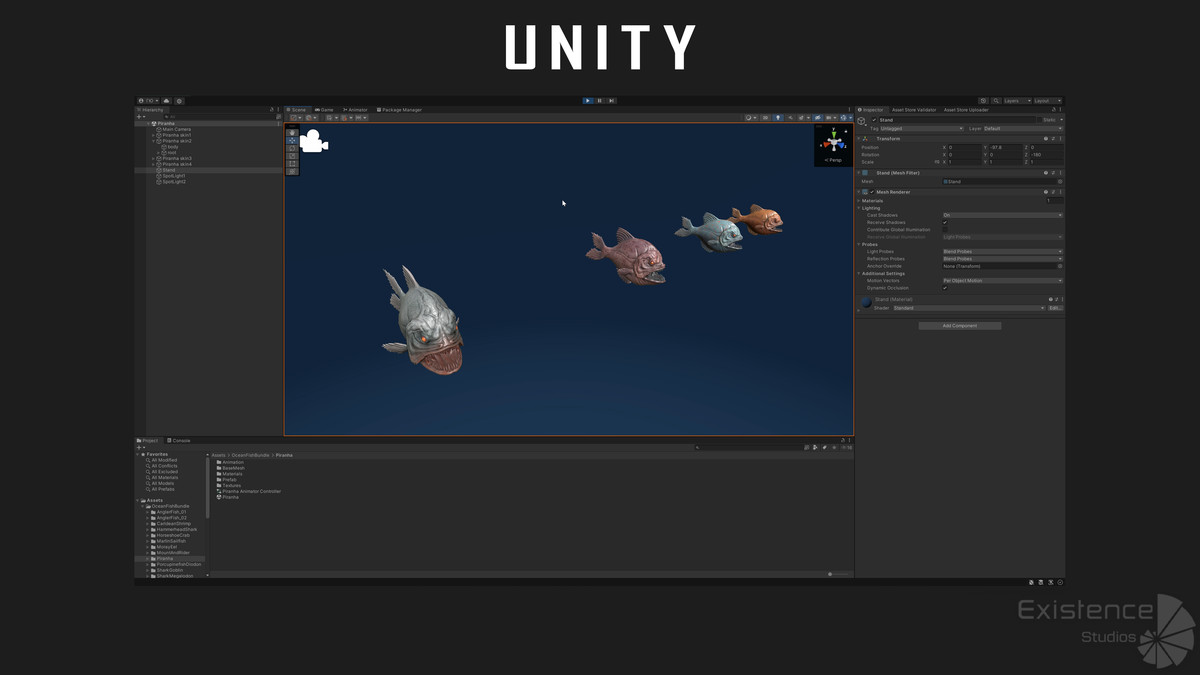Select the Scale tool
The width and height of the screenshot is (1200, 675).
[x=292, y=155]
